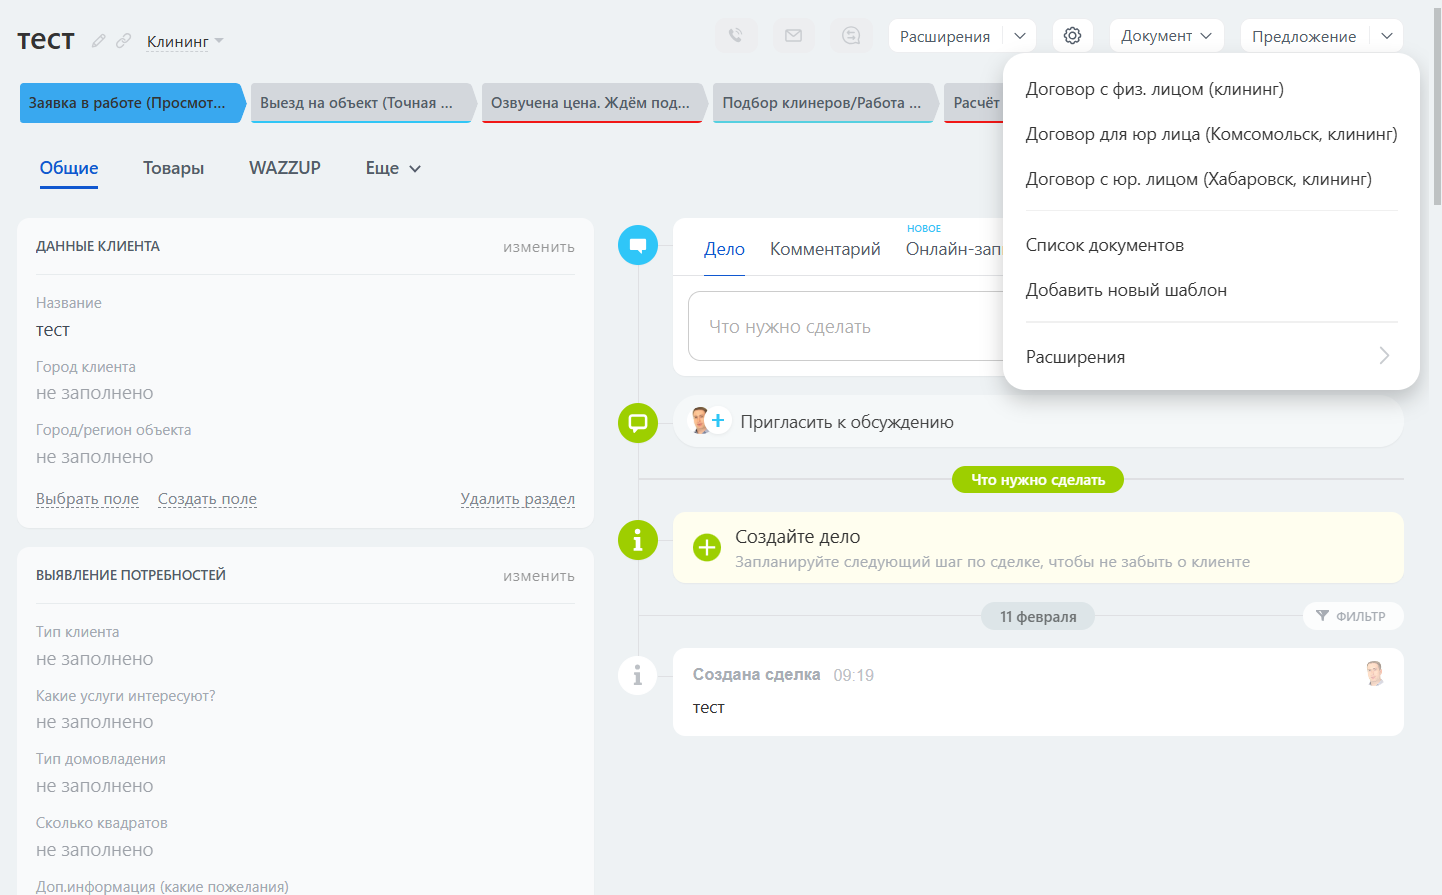Click the phone call icon
Viewport: 1442px width, 895px height.
tap(735, 36)
